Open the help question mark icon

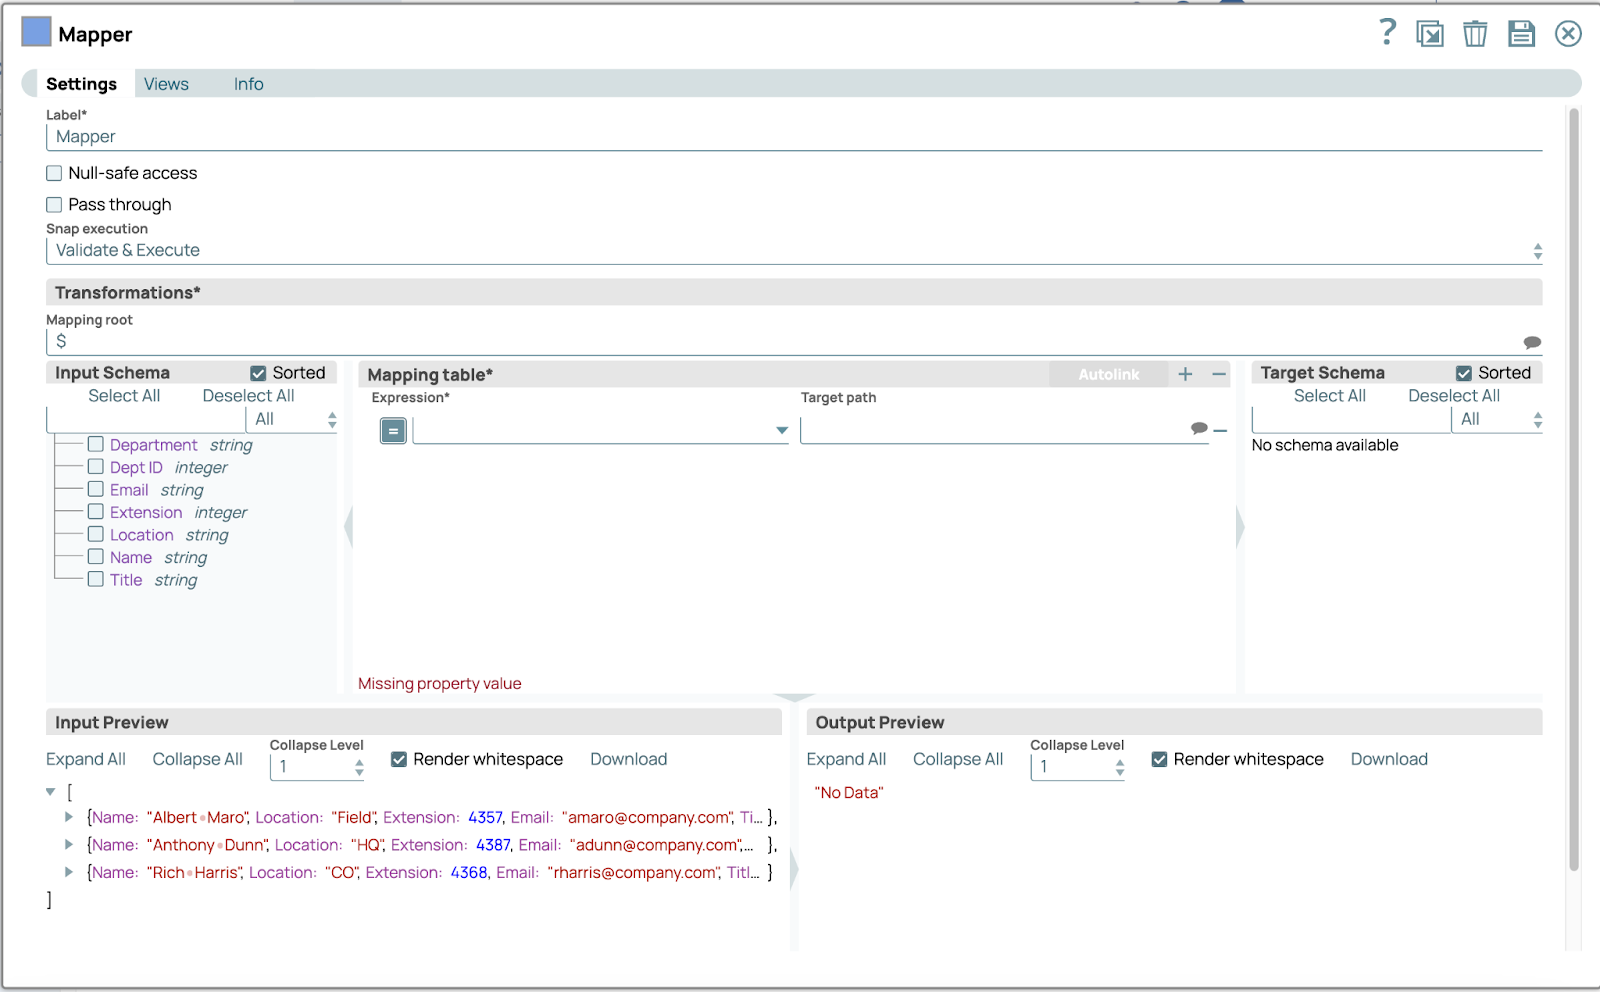point(1387,33)
